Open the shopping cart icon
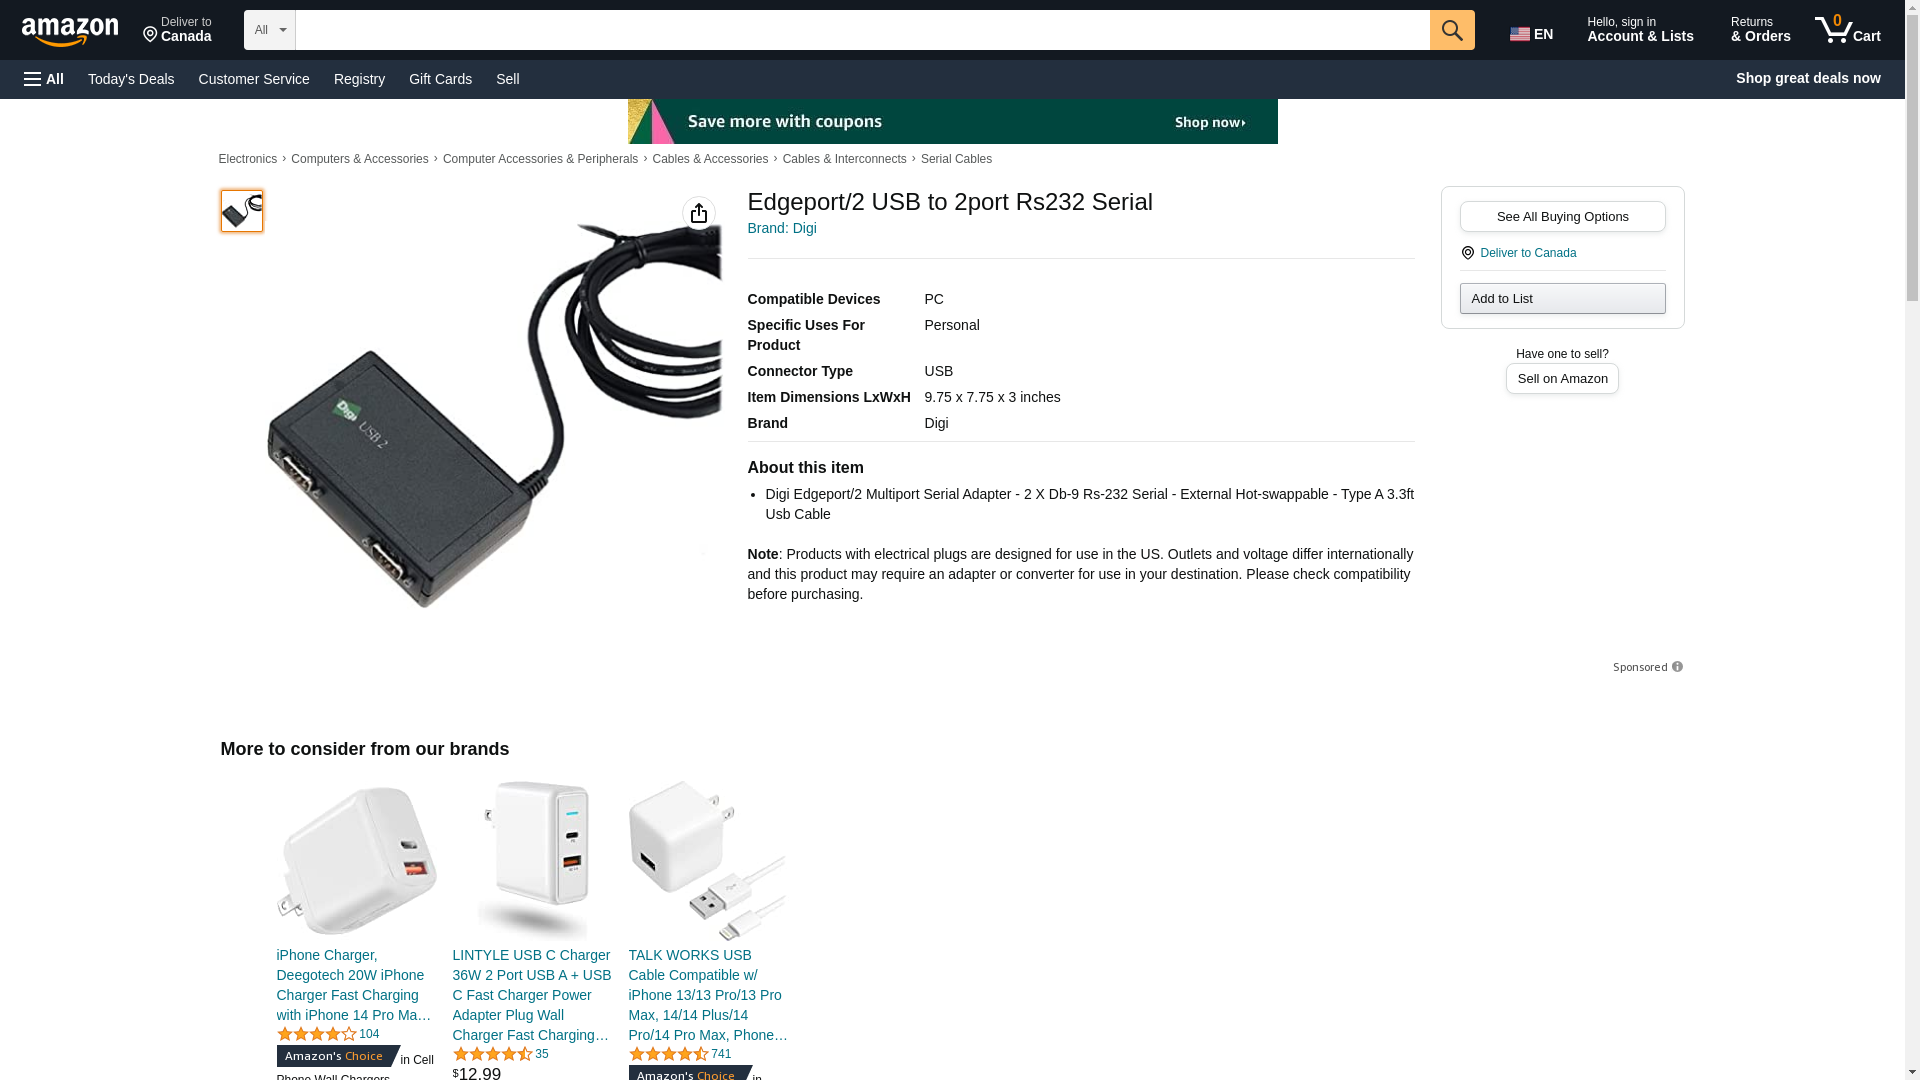1920x1080 pixels. 1848,30
